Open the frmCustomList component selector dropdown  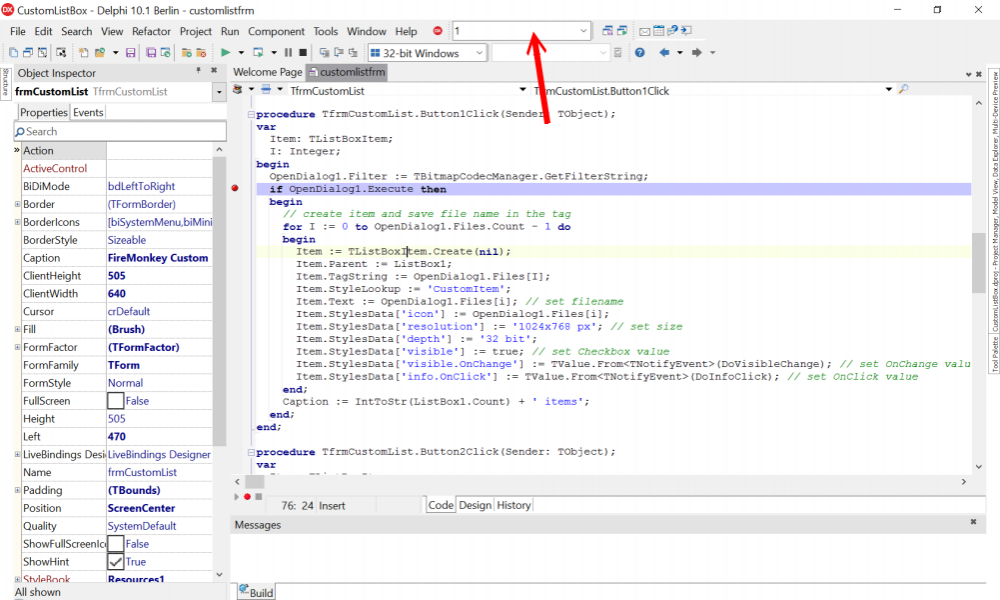[x=219, y=92]
